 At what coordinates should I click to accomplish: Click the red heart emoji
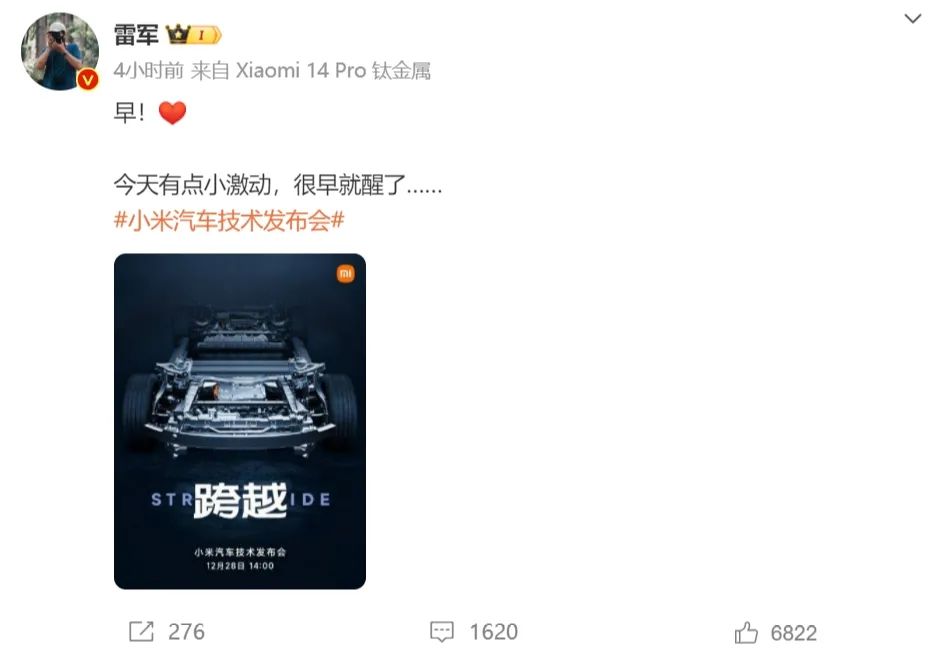(173, 113)
